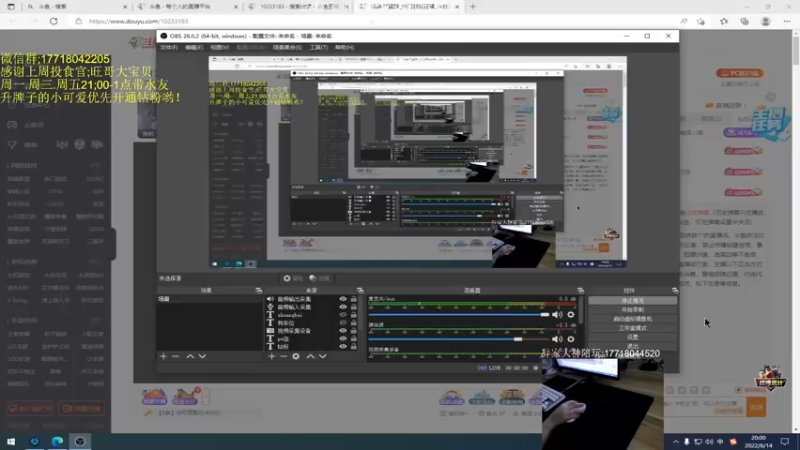Open source properties via the Sources gear icon
The height and width of the screenshot is (450, 800).
(x=296, y=356)
